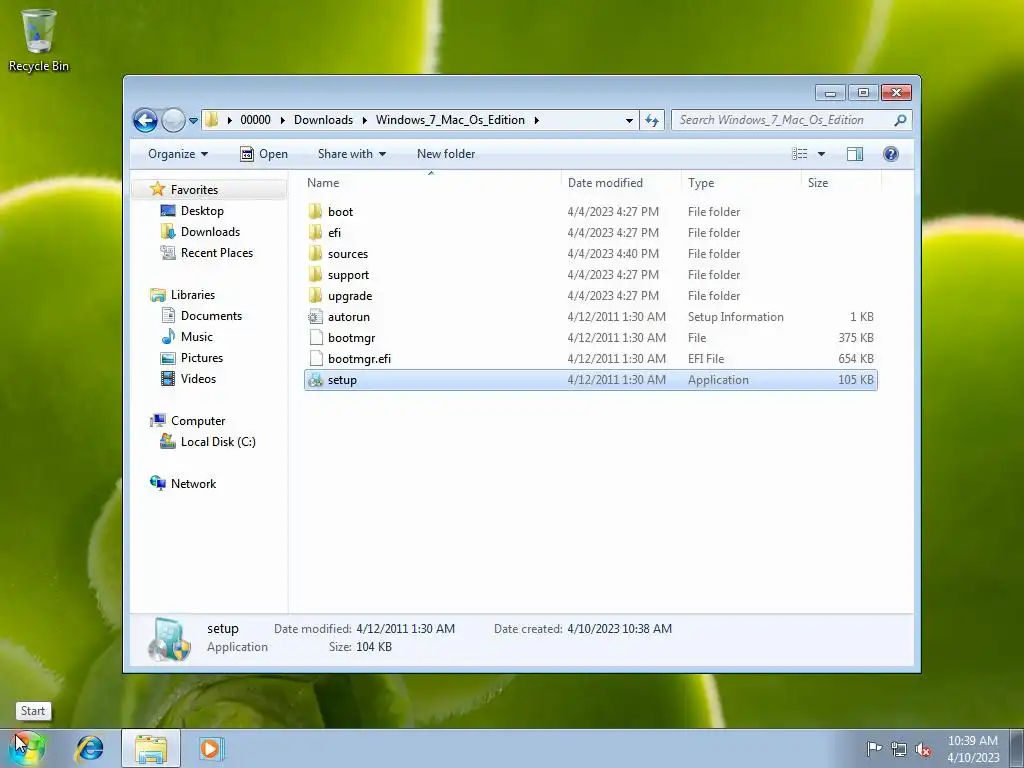Open the Share with menu
The height and width of the screenshot is (768, 1024).
(351, 154)
